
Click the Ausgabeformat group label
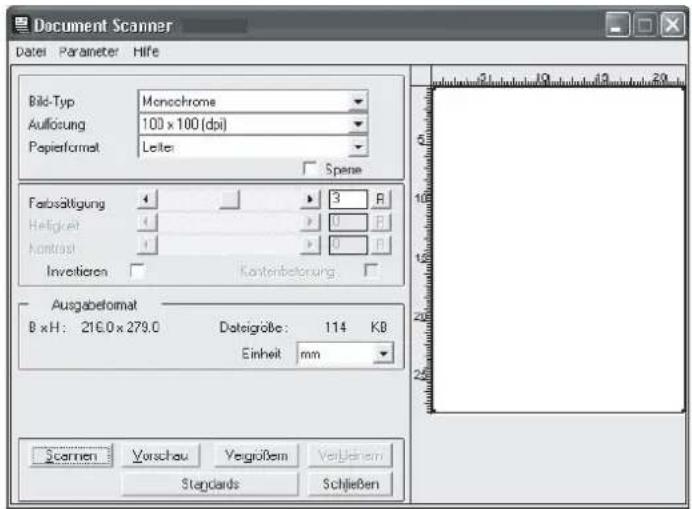click(x=94, y=305)
